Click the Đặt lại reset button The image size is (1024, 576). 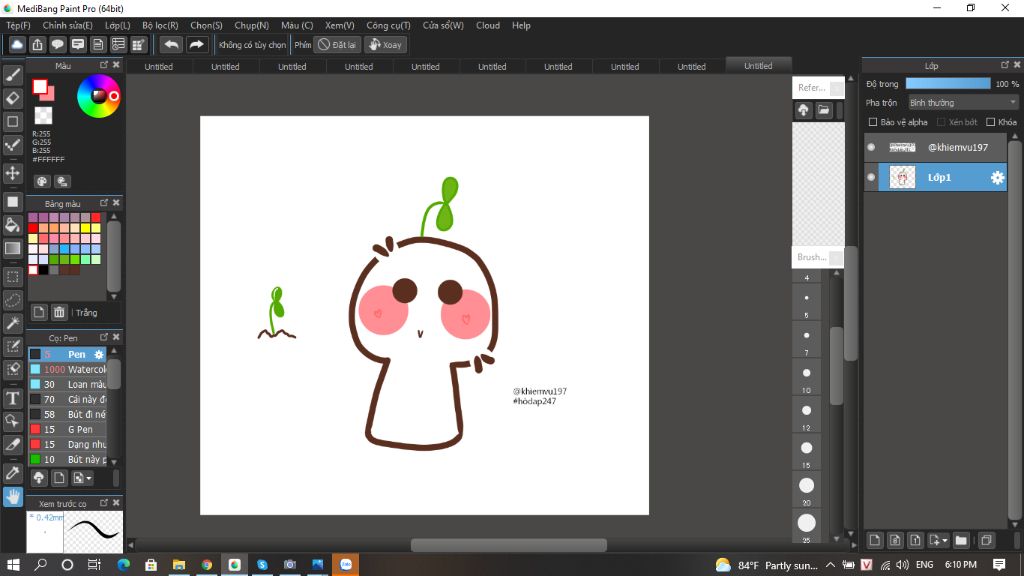tap(337, 44)
